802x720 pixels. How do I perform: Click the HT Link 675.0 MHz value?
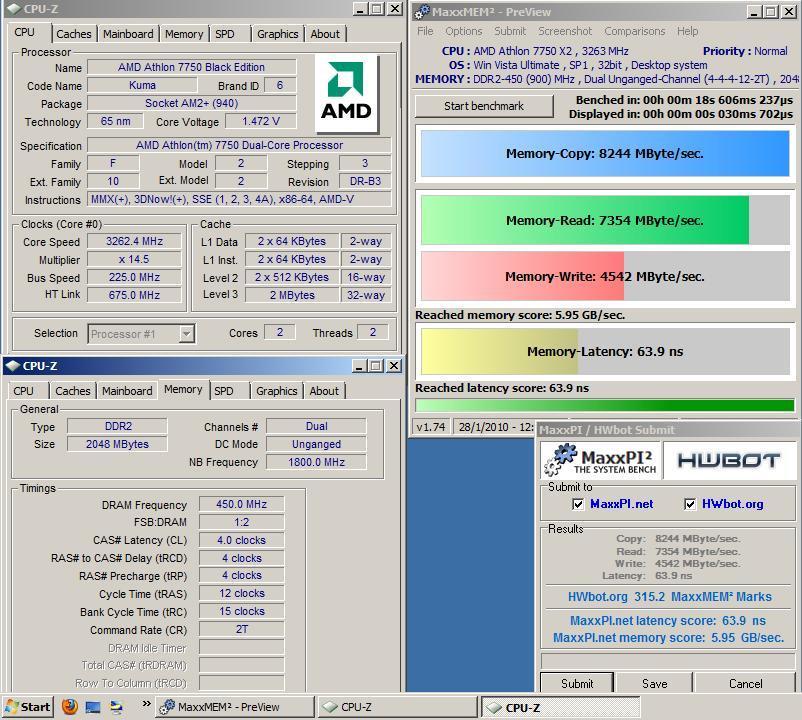coord(134,295)
